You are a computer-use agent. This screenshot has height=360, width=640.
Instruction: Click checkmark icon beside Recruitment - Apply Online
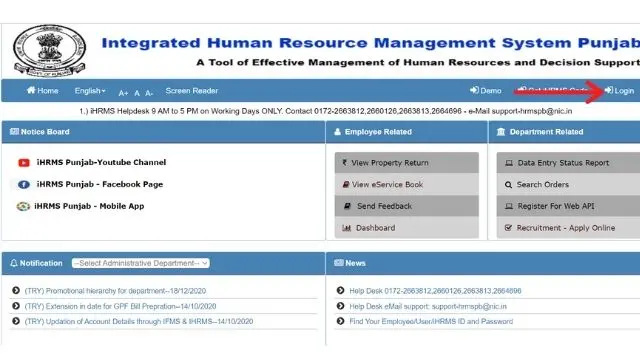(x=508, y=228)
